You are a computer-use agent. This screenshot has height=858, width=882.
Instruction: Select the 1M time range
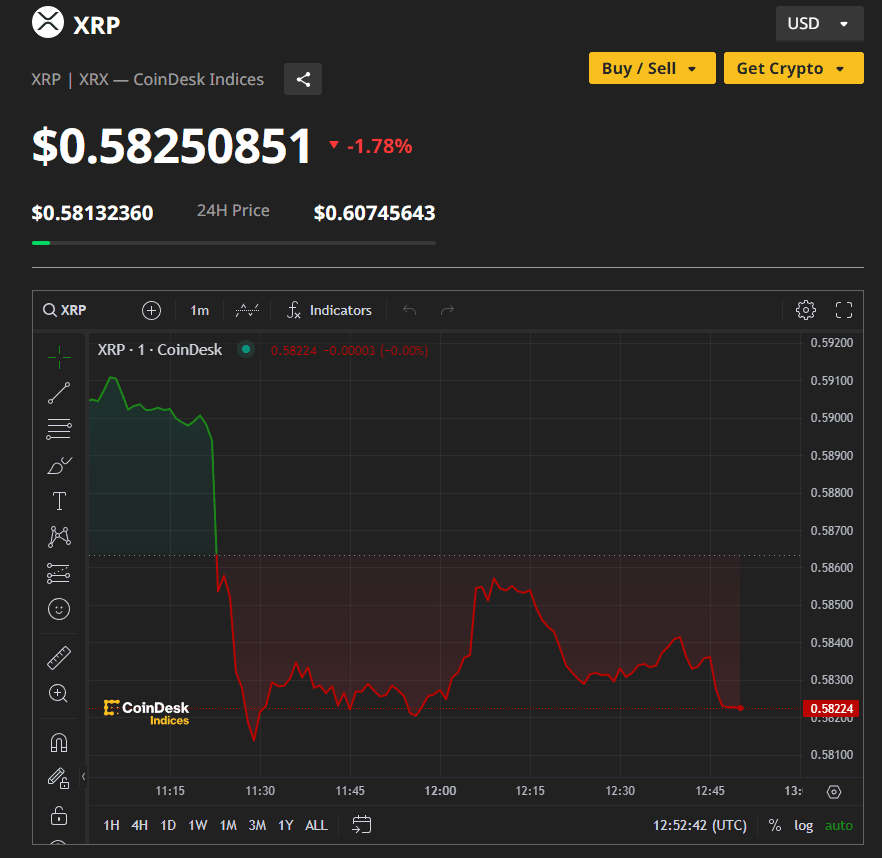(228, 825)
